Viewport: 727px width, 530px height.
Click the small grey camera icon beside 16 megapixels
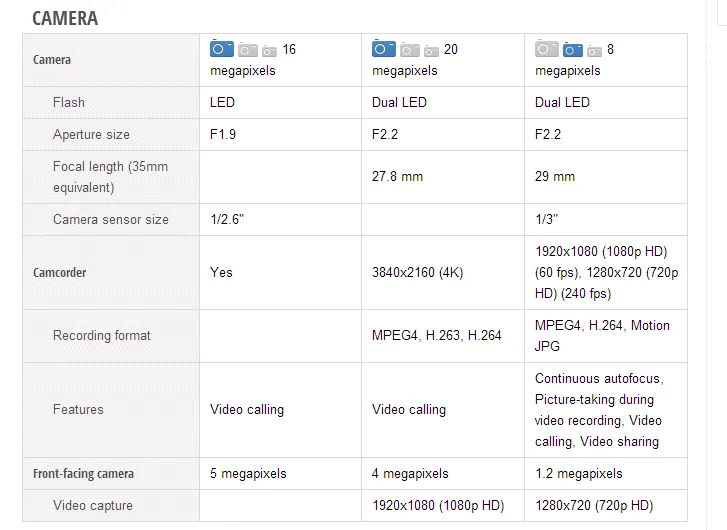pos(270,50)
